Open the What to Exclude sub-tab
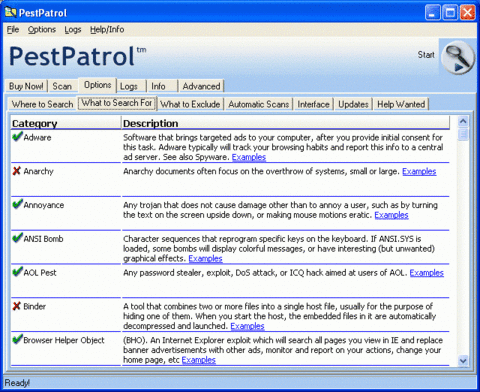The height and width of the screenshot is (392, 480). pyautogui.click(x=190, y=104)
